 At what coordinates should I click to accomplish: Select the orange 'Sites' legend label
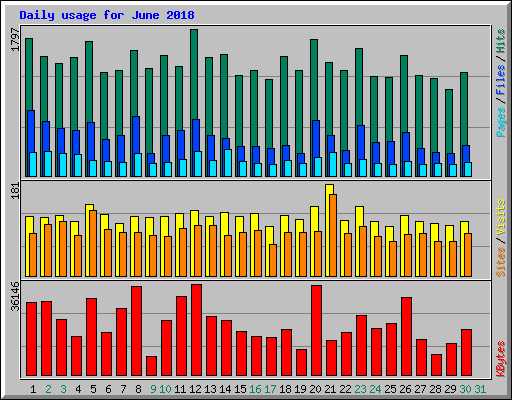[x=501, y=262]
